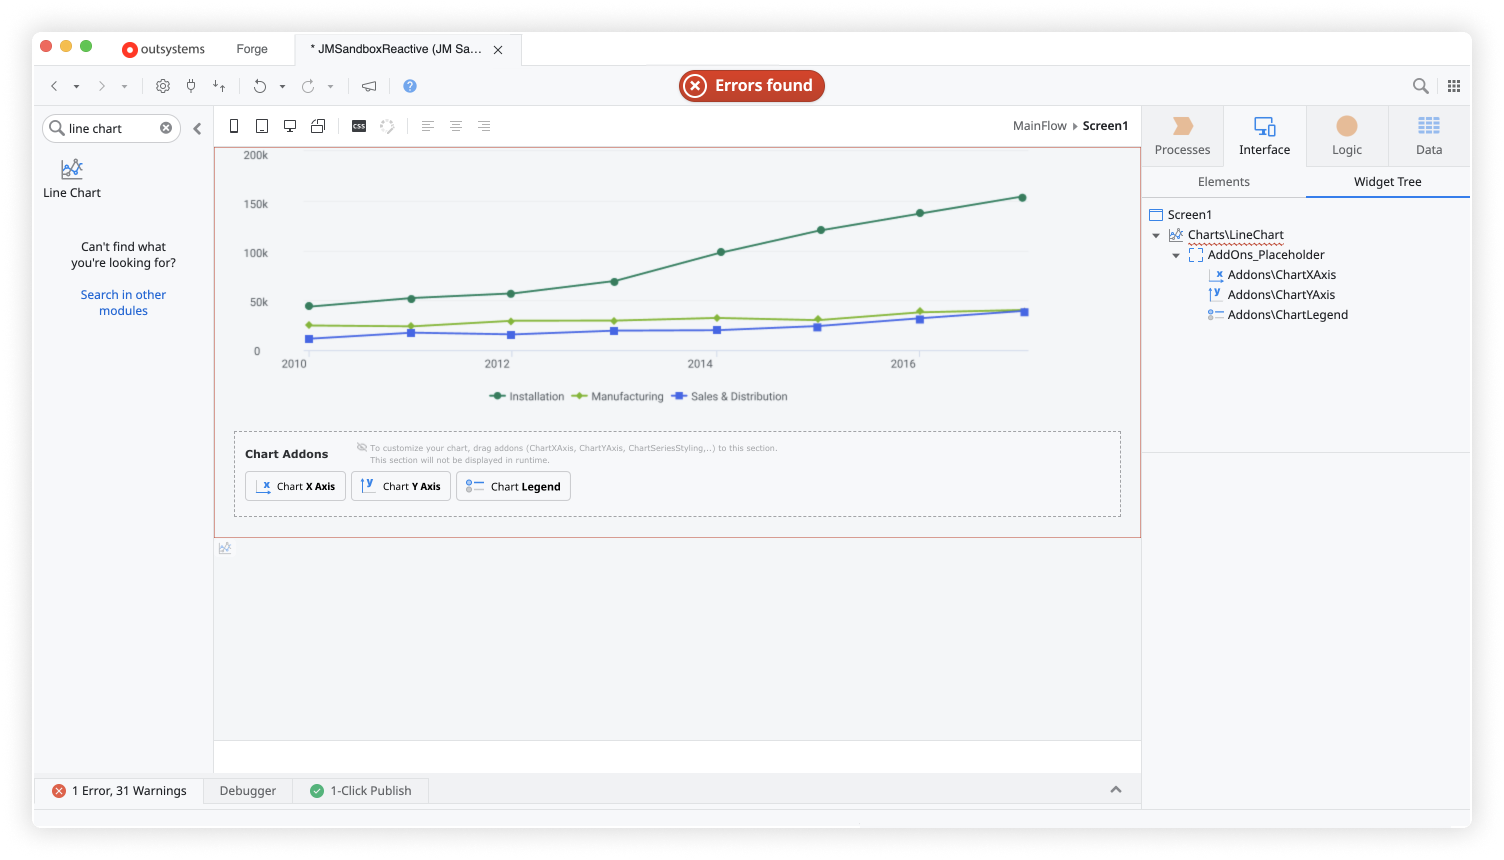Open the Elements subtab
The image size is (1504, 860).
[1224, 182]
